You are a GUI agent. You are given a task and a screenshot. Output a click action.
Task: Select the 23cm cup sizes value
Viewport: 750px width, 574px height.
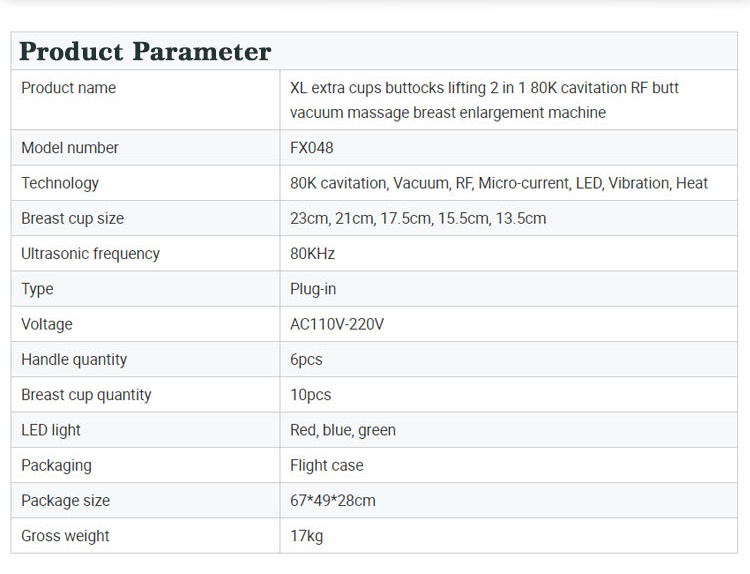[418, 218]
